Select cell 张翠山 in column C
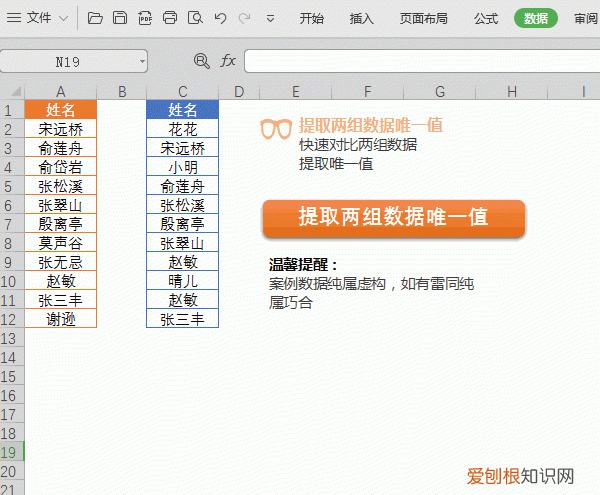 coord(183,243)
